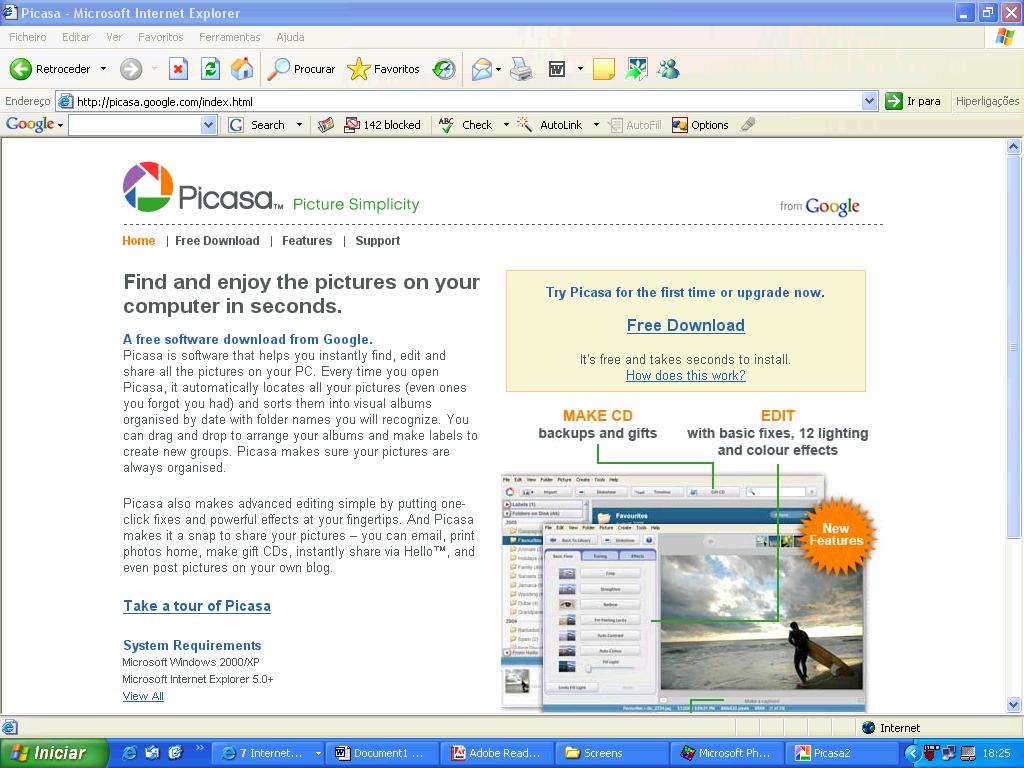Screen dimensions: 1024x768
Task: Click the Google toolbar News icon
Action: [x=326, y=125]
